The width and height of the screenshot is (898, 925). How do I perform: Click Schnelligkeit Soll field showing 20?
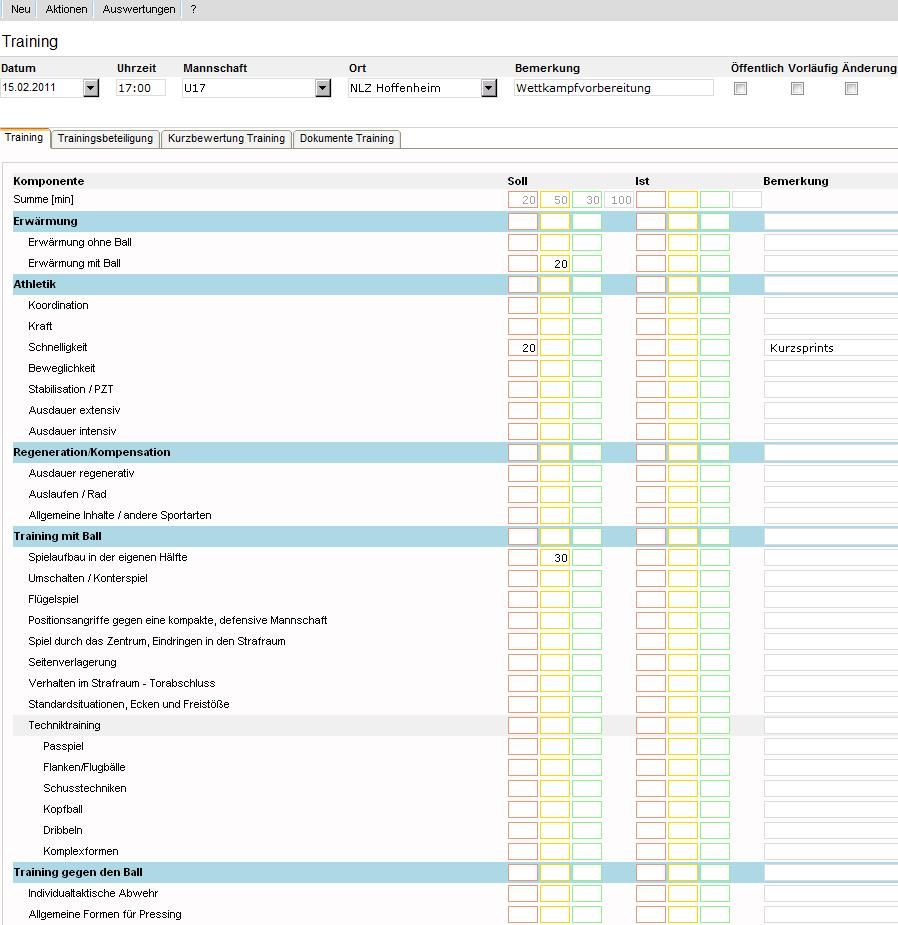pos(523,348)
